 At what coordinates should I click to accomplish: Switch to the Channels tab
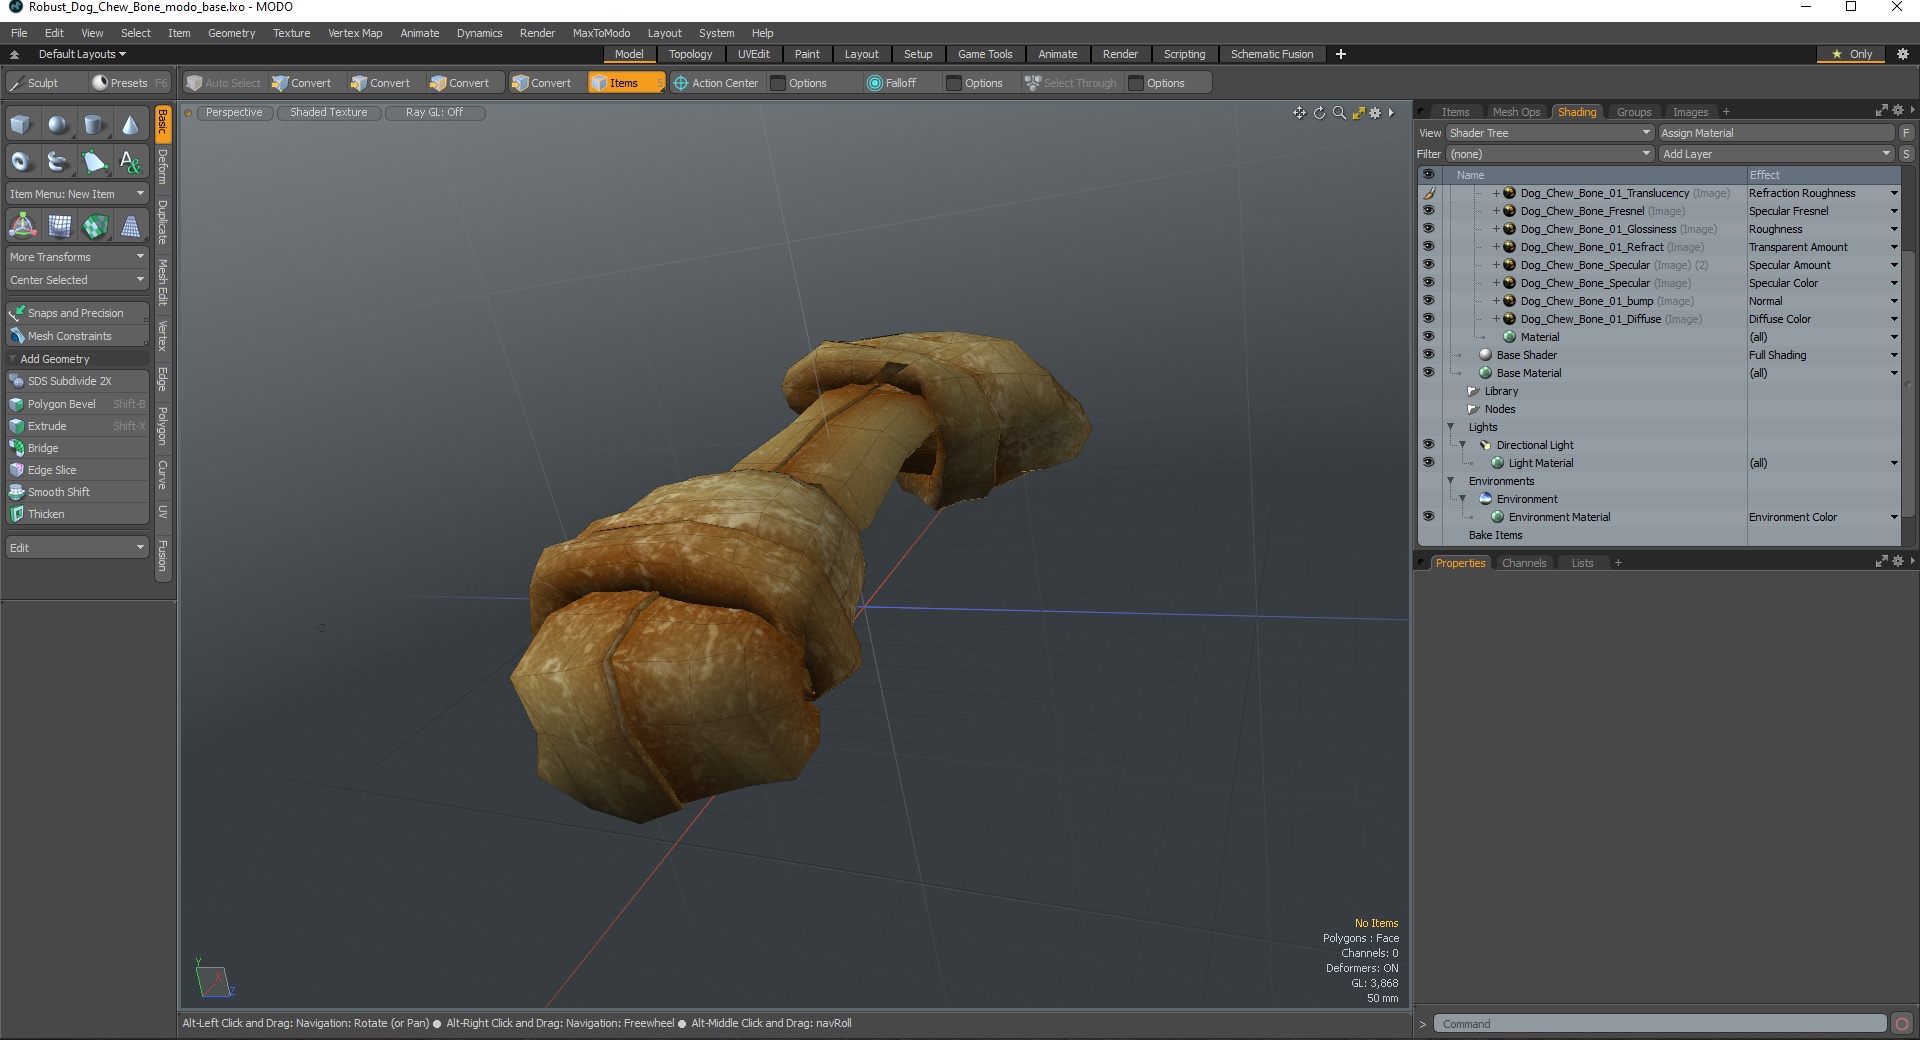1524,563
